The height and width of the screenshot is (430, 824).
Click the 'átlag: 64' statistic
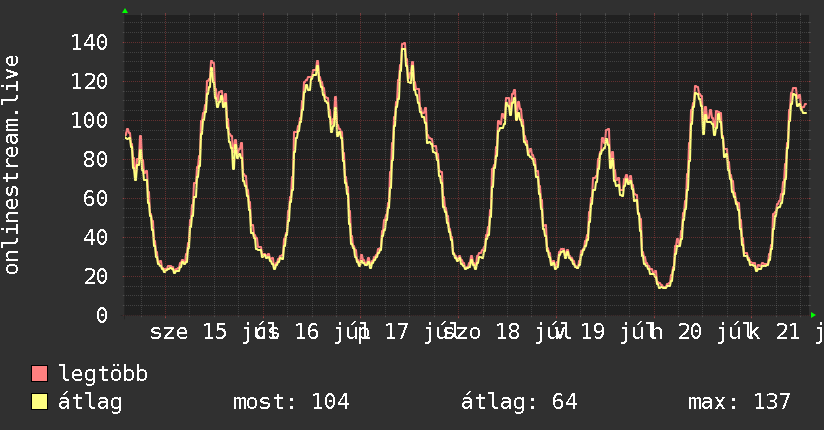point(519,402)
